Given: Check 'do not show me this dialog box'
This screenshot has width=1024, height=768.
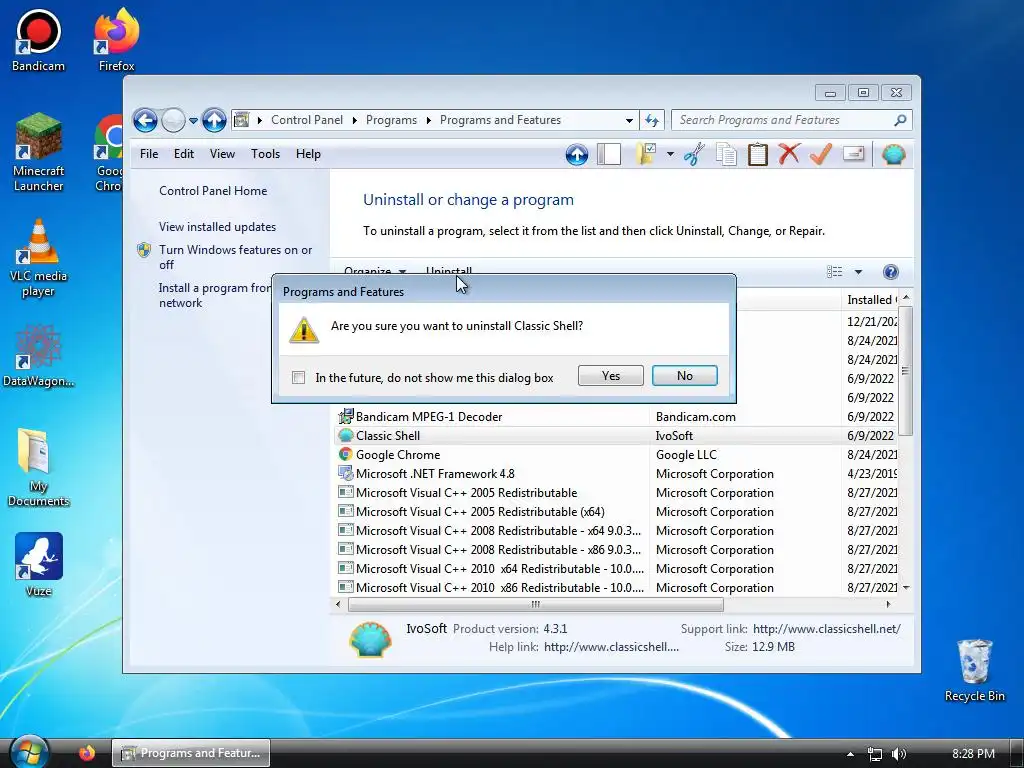Looking at the screenshot, I should tap(298, 377).
